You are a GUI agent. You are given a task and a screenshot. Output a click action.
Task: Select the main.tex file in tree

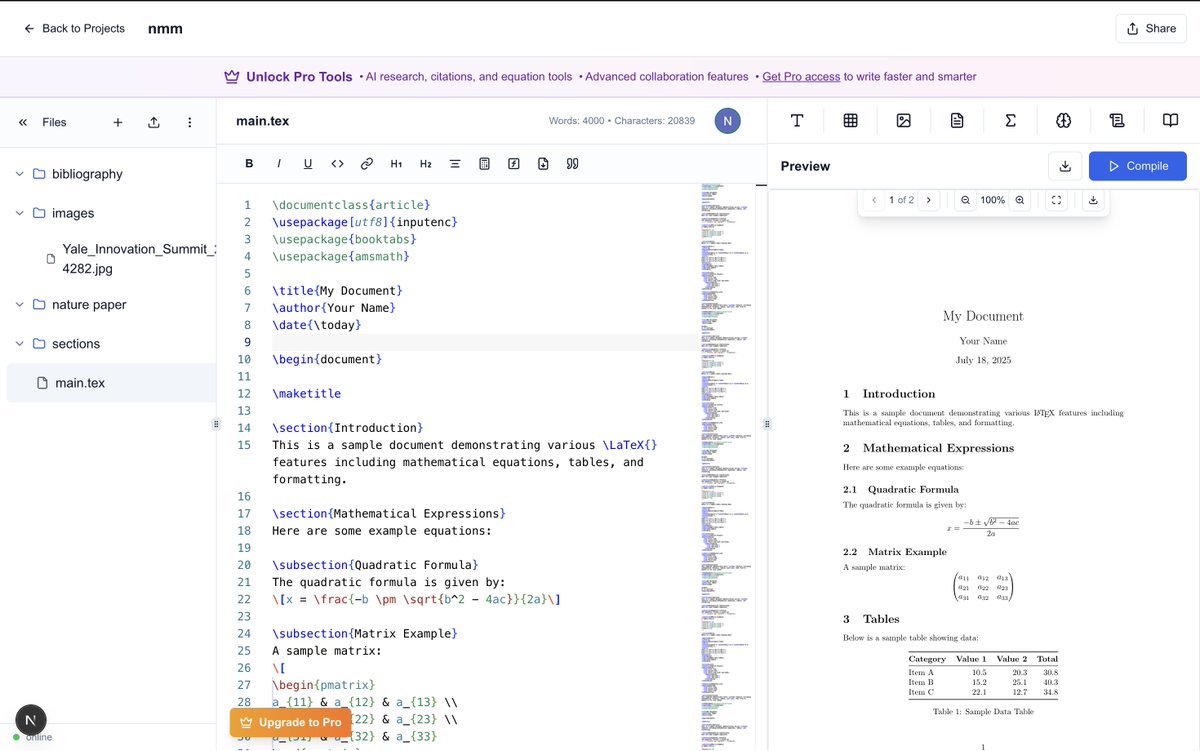point(111,383)
